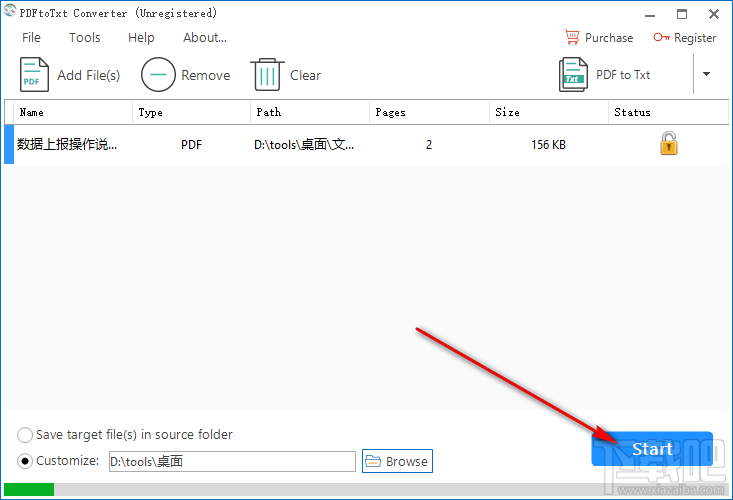Expand the conversion mode dropdown arrow
Image resolution: width=733 pixels, height=500 pixels.
coord(706,74)
